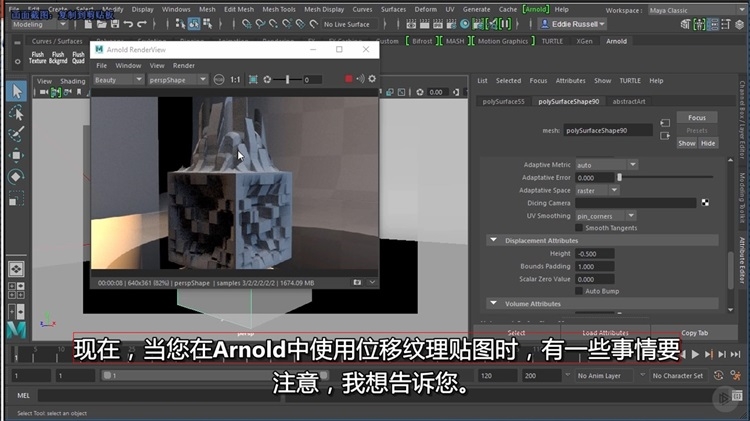The width and height of the screenshot is (750, 421).
Task: Open the Mesh Tools menu
Action: point(279,9)
